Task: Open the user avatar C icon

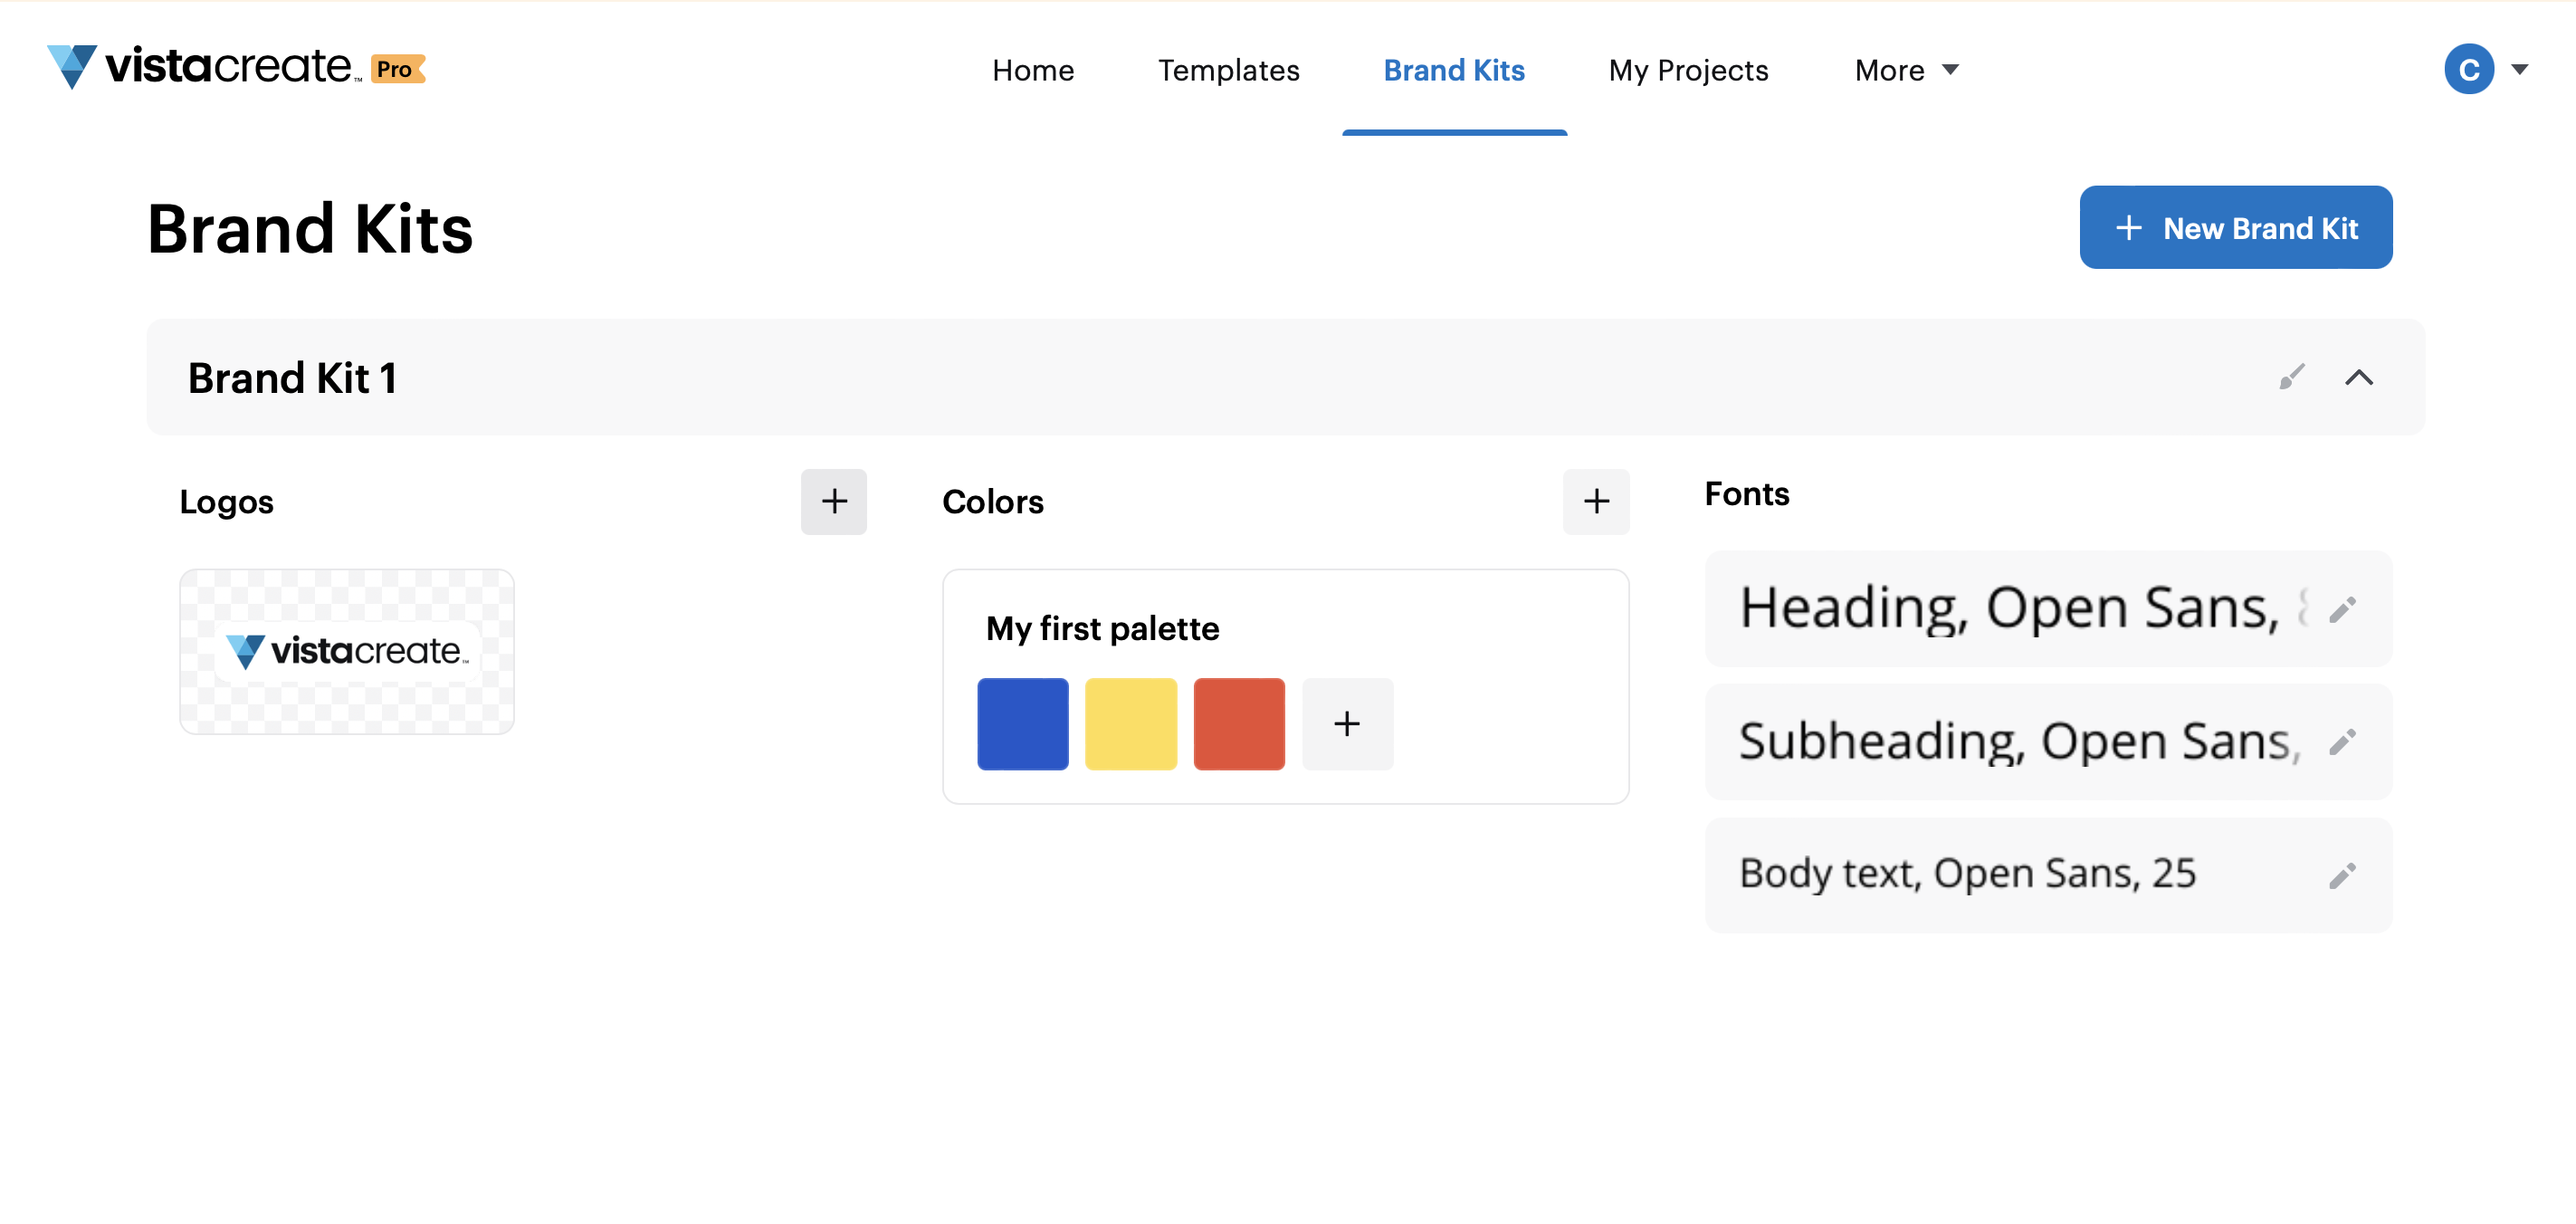Action: [x=2468, y=69]
